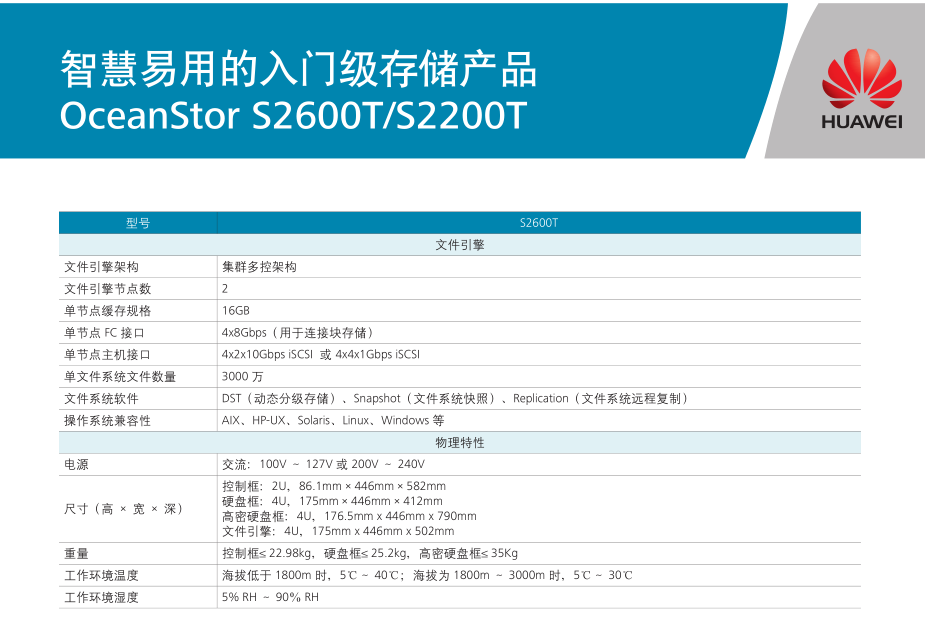Select the AIX, HP-UX, Solaris compatibility cell
The width and height of the screenshot is (925, 635).
click(x=333, y=421)
